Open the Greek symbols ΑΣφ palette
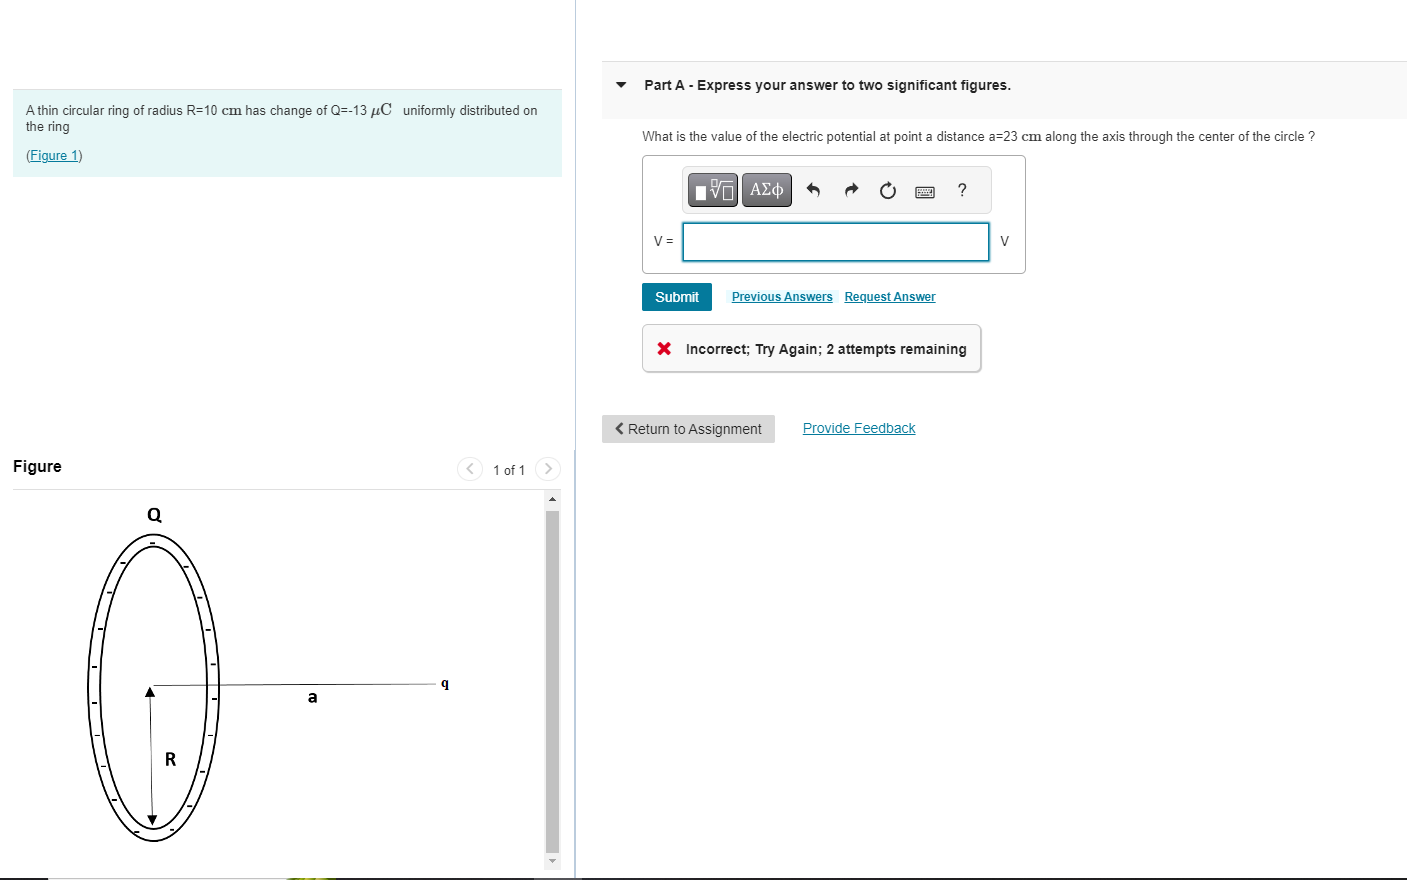This screenshot has width=1407, height=880. click(766, 189)
